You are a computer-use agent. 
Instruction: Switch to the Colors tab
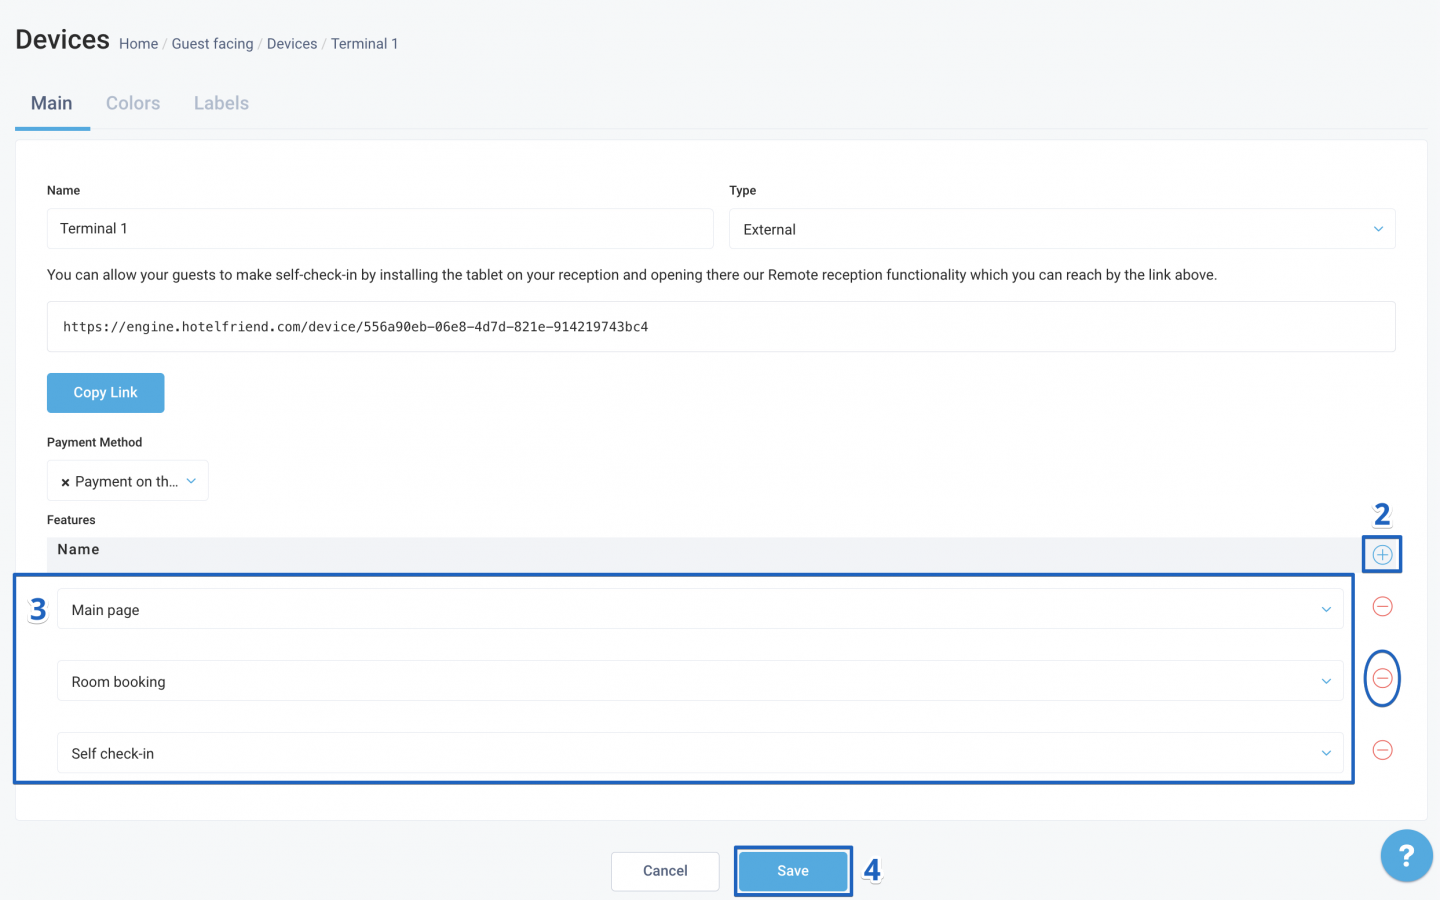[x=132, y=103]
